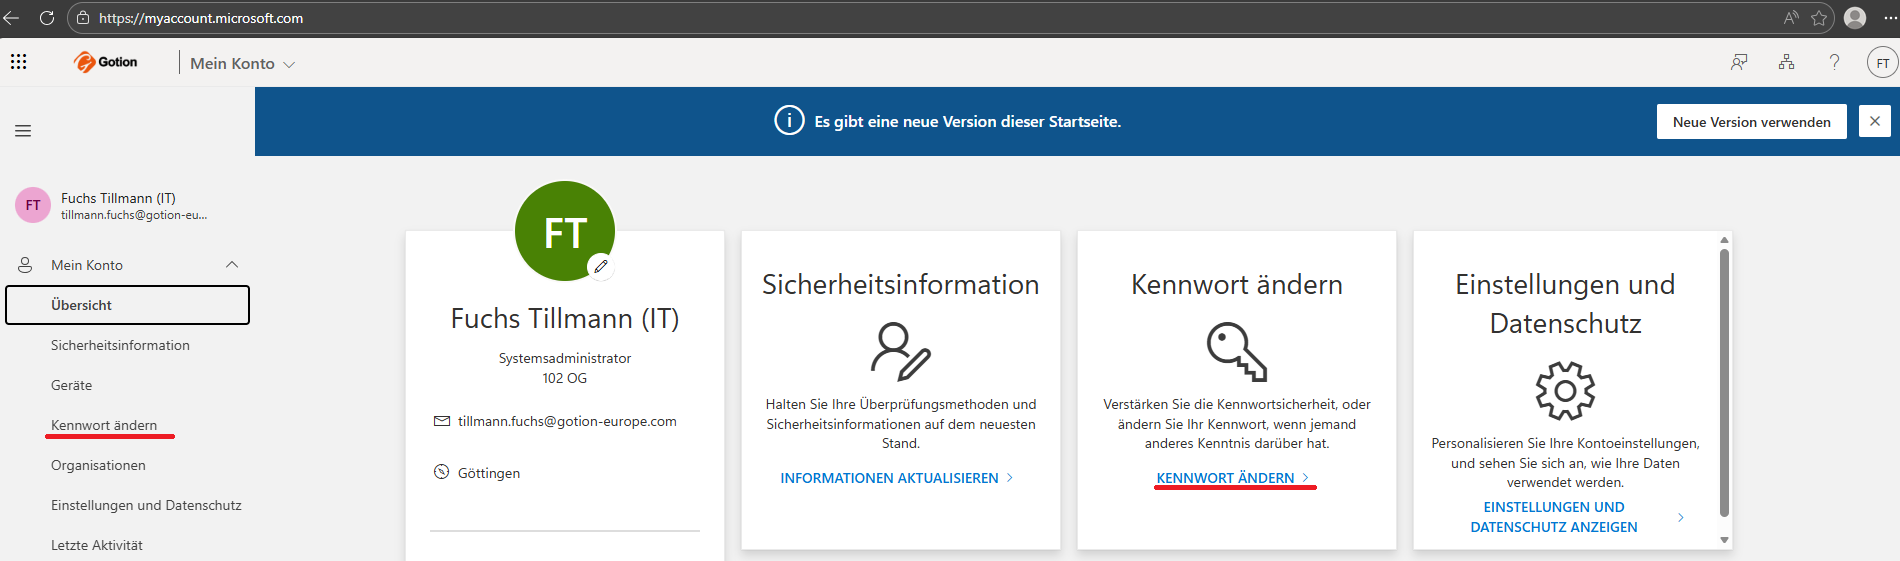Click the help question mark icon
The height and width of the screenshot is (561, 1900).
point(1834,62)
